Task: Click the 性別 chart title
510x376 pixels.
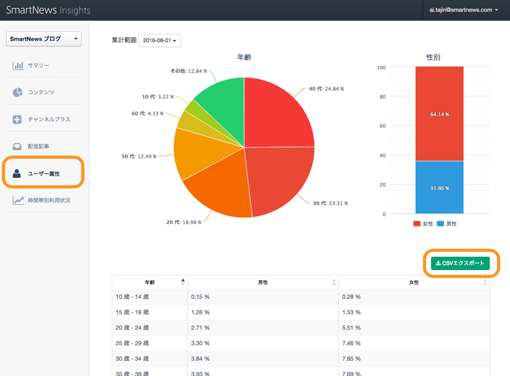Action: coord(433,57)
